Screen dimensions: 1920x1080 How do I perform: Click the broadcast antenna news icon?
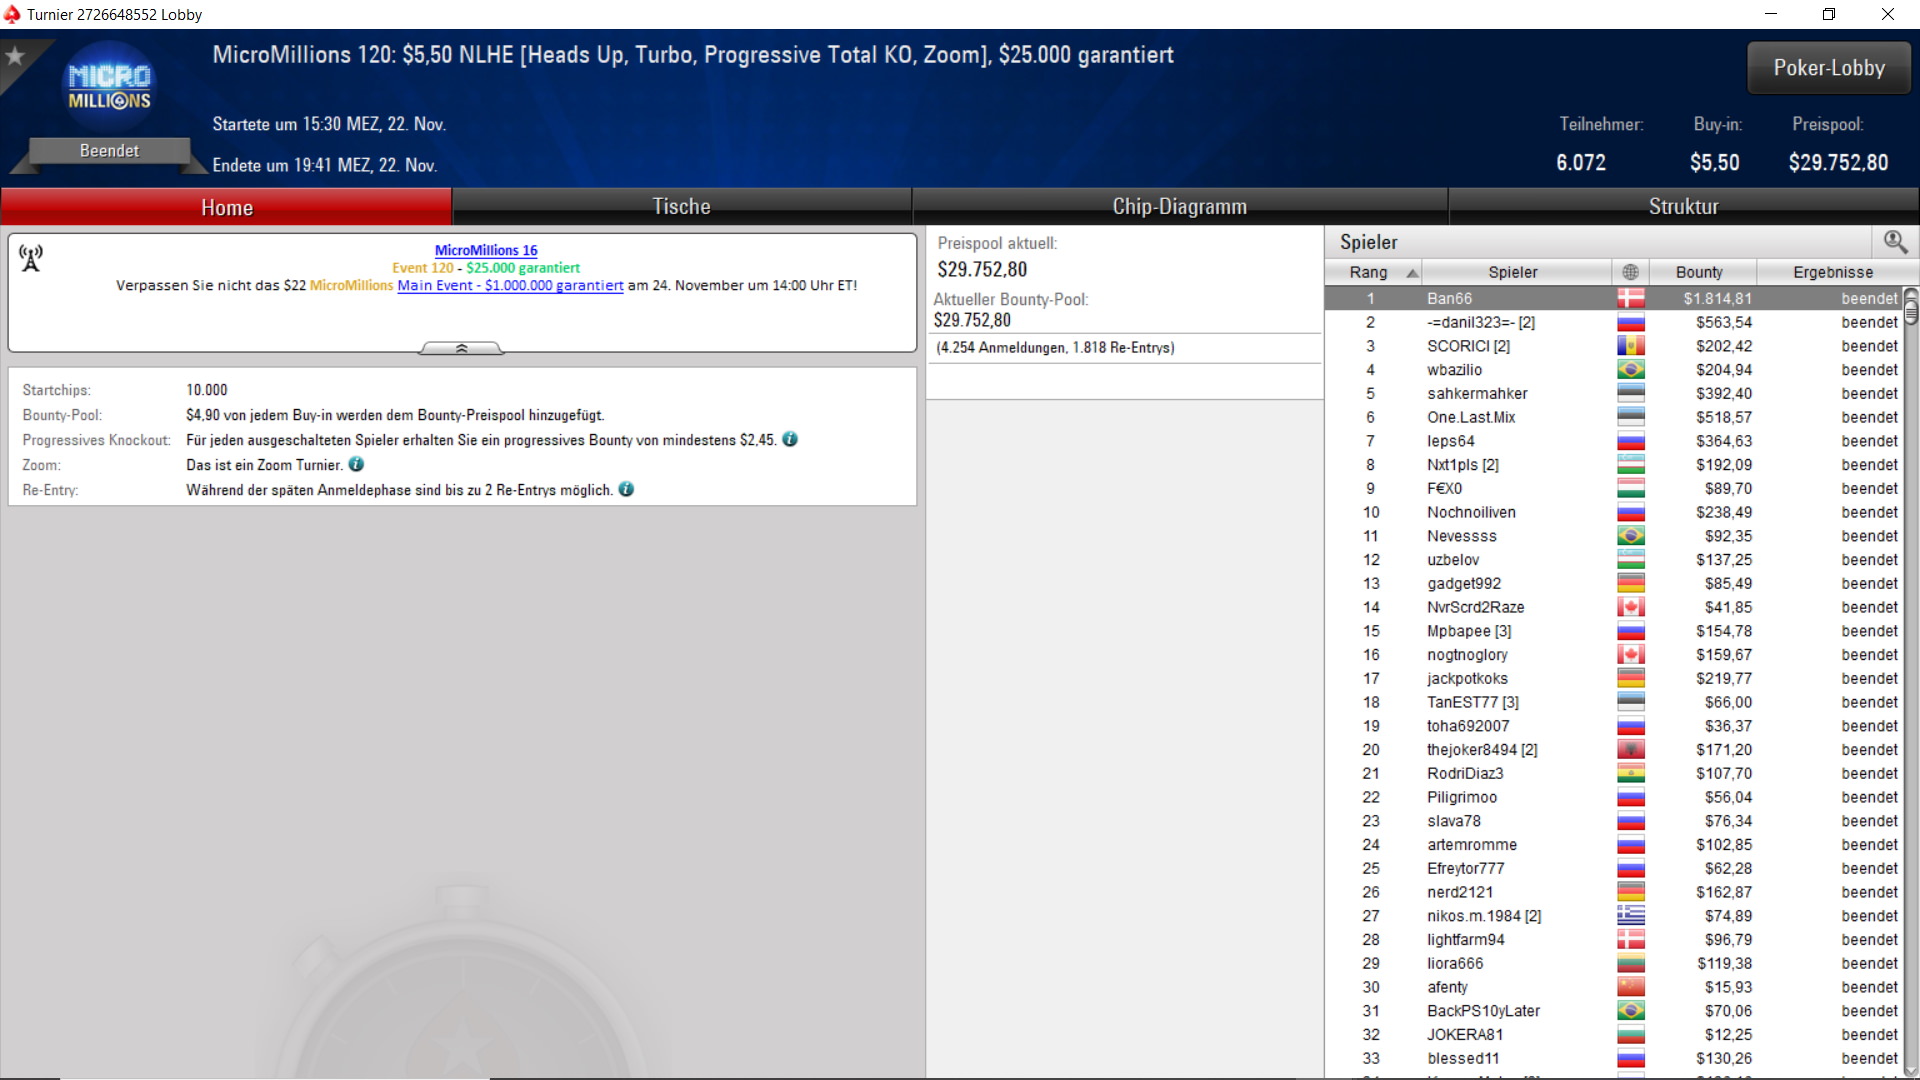tap(31, 258)
